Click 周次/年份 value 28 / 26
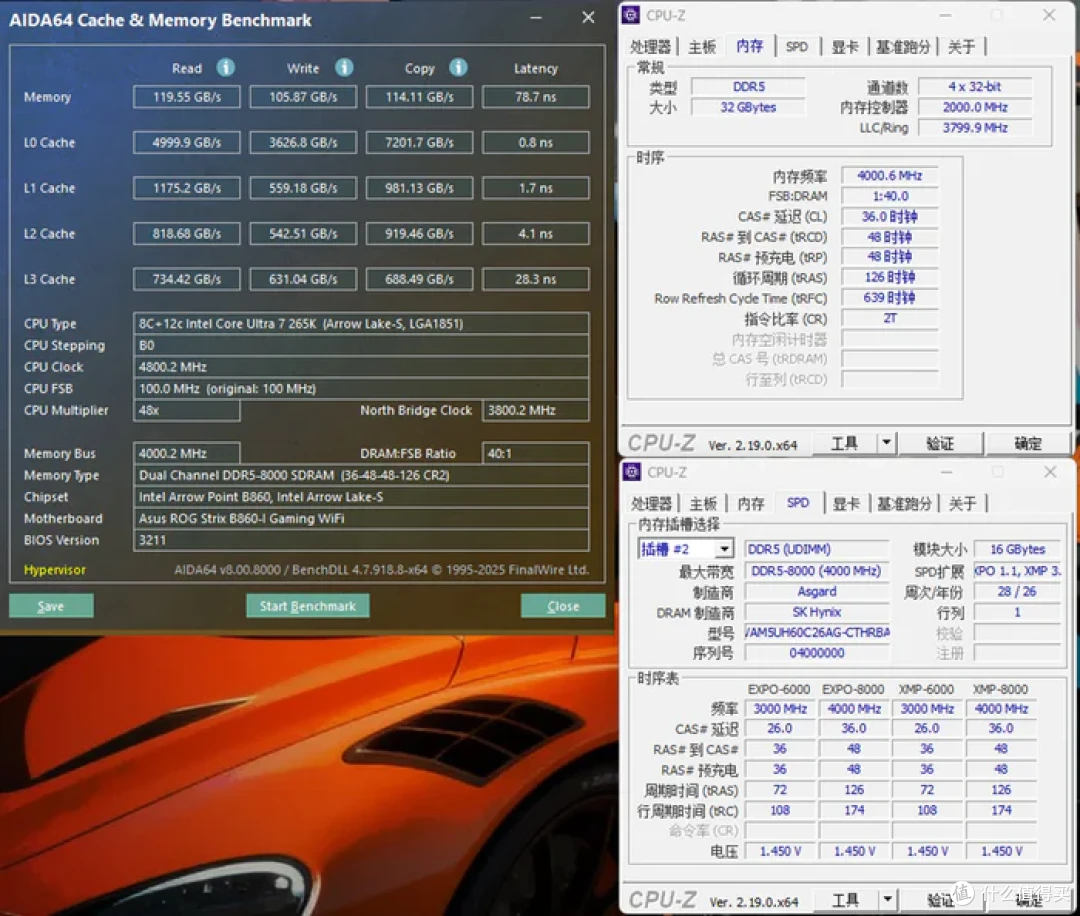The height and width of the screenshot is (916, 1080). point(1018,592)
